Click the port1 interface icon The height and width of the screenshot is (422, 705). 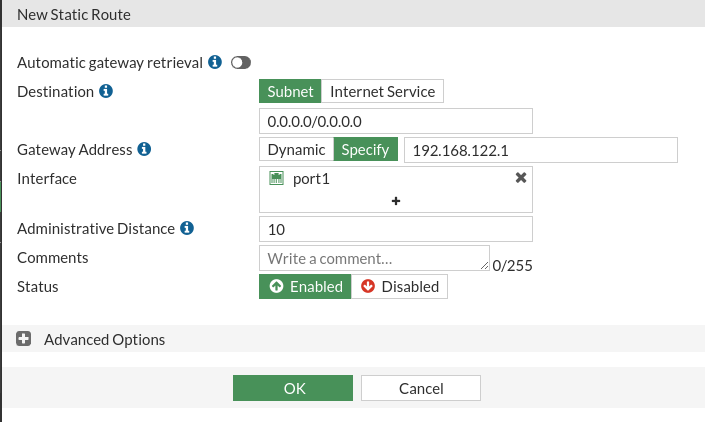point(276,178)
